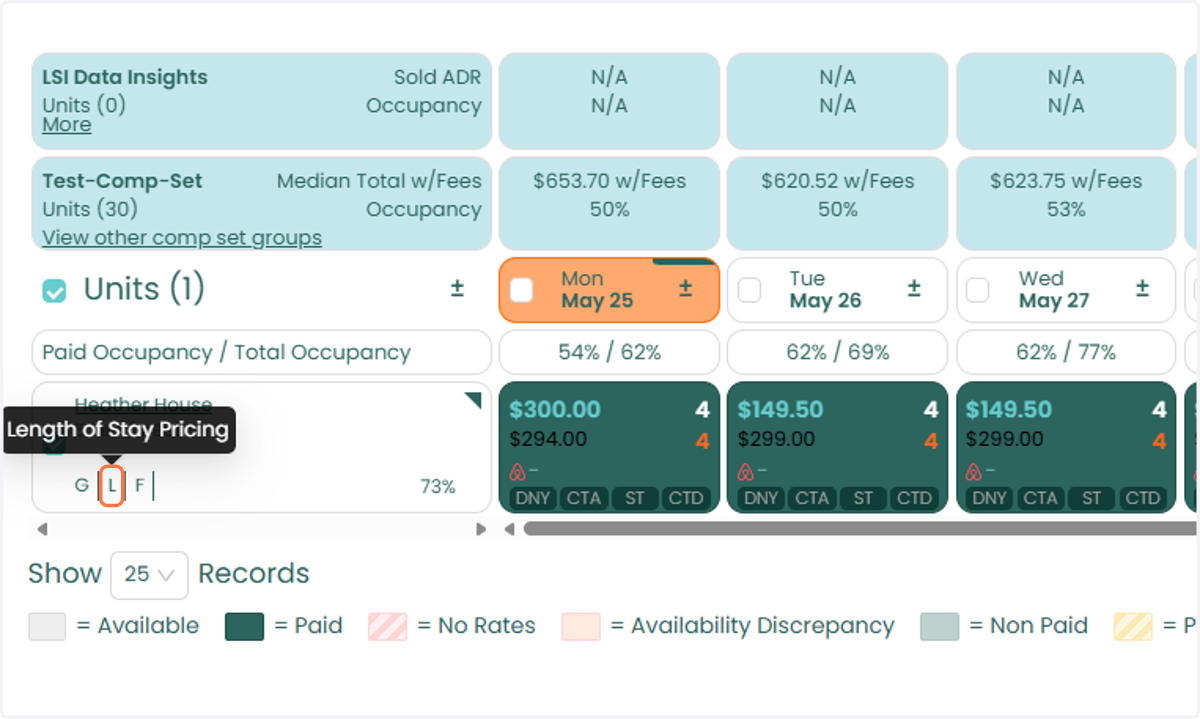Click DNY tag in Tue May 26 cell

(761, 498)
